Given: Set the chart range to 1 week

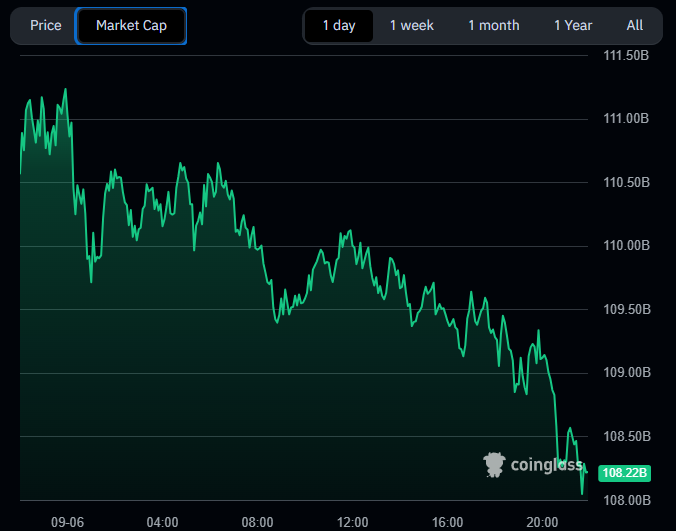Looking at the screenshot, I should 412,26.
